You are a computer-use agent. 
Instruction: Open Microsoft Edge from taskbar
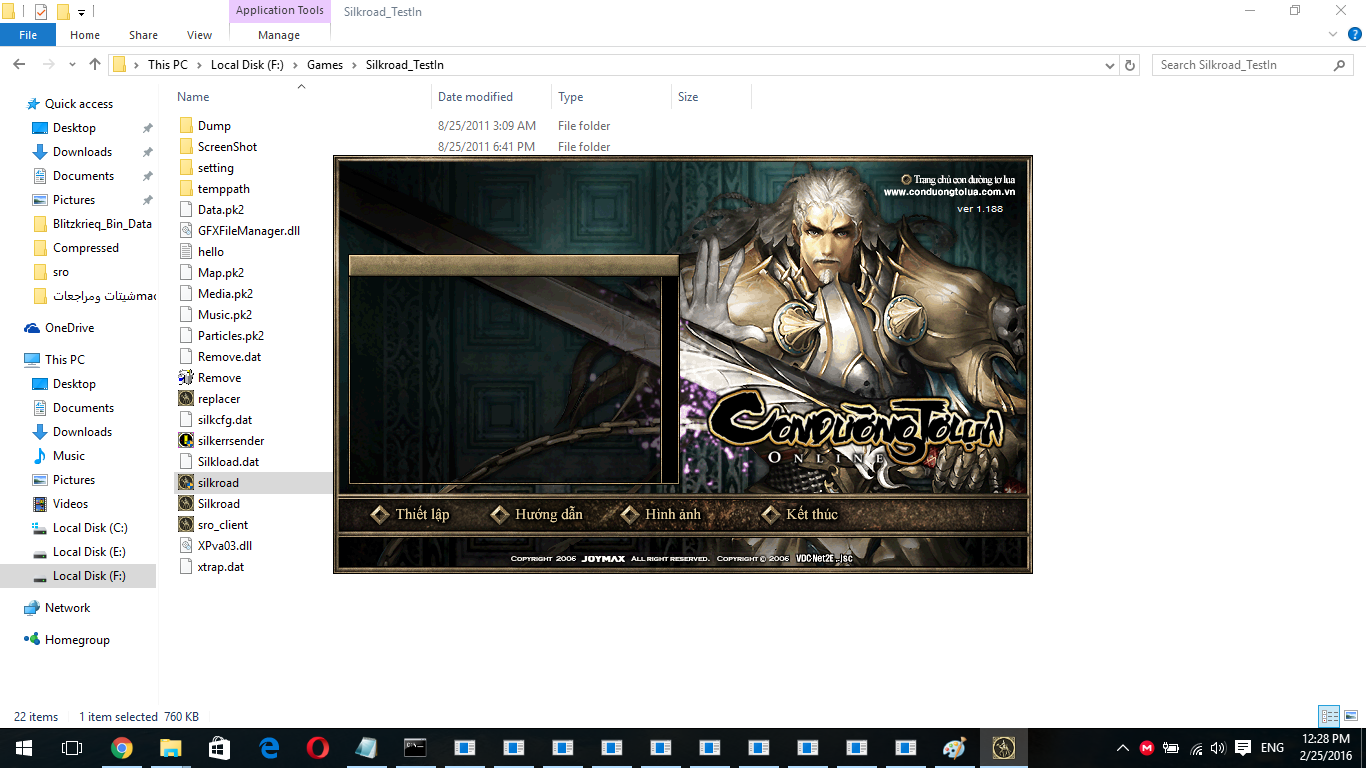[x=268, y=748]
